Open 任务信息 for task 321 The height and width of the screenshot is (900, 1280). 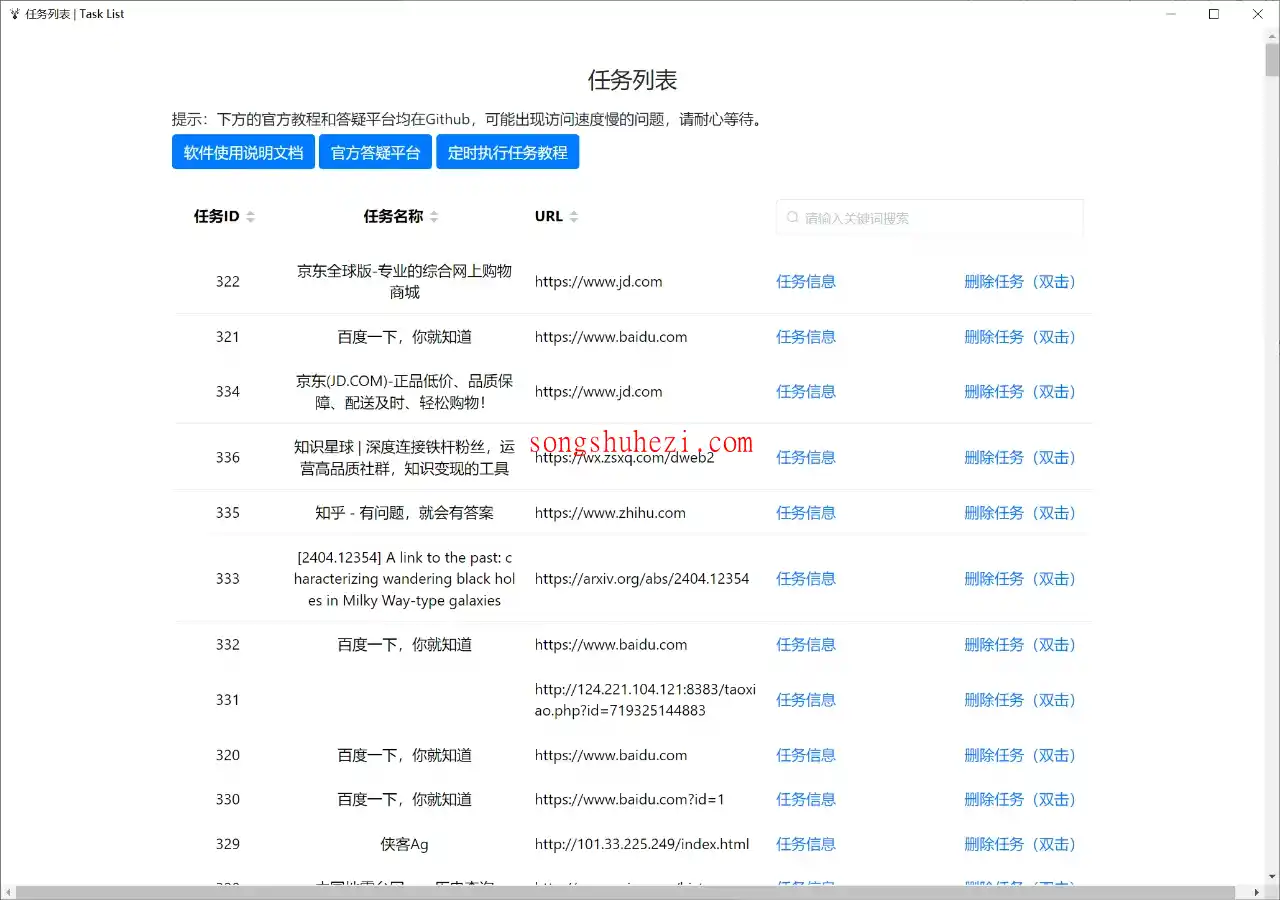click(806, 337)
